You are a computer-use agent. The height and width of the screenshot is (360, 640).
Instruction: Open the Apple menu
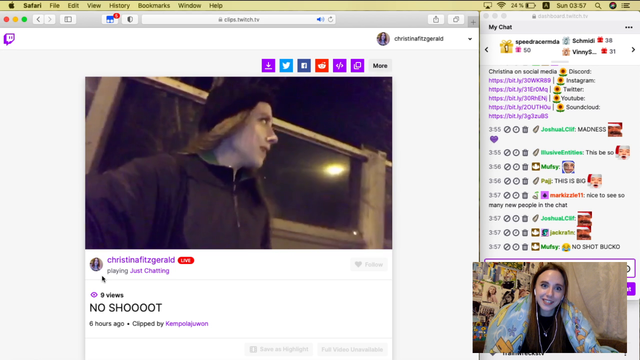11,6
